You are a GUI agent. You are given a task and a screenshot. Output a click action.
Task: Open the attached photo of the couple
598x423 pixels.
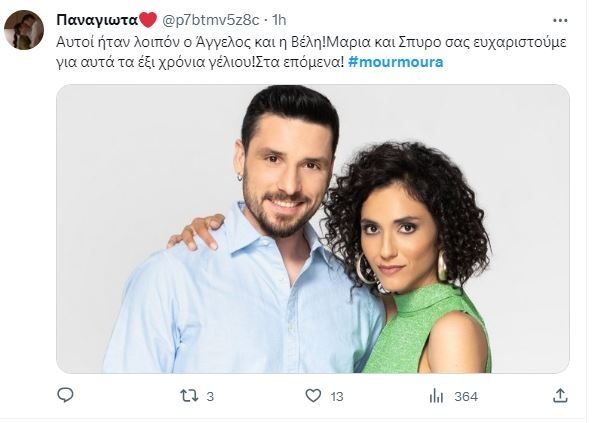[313, 228]
